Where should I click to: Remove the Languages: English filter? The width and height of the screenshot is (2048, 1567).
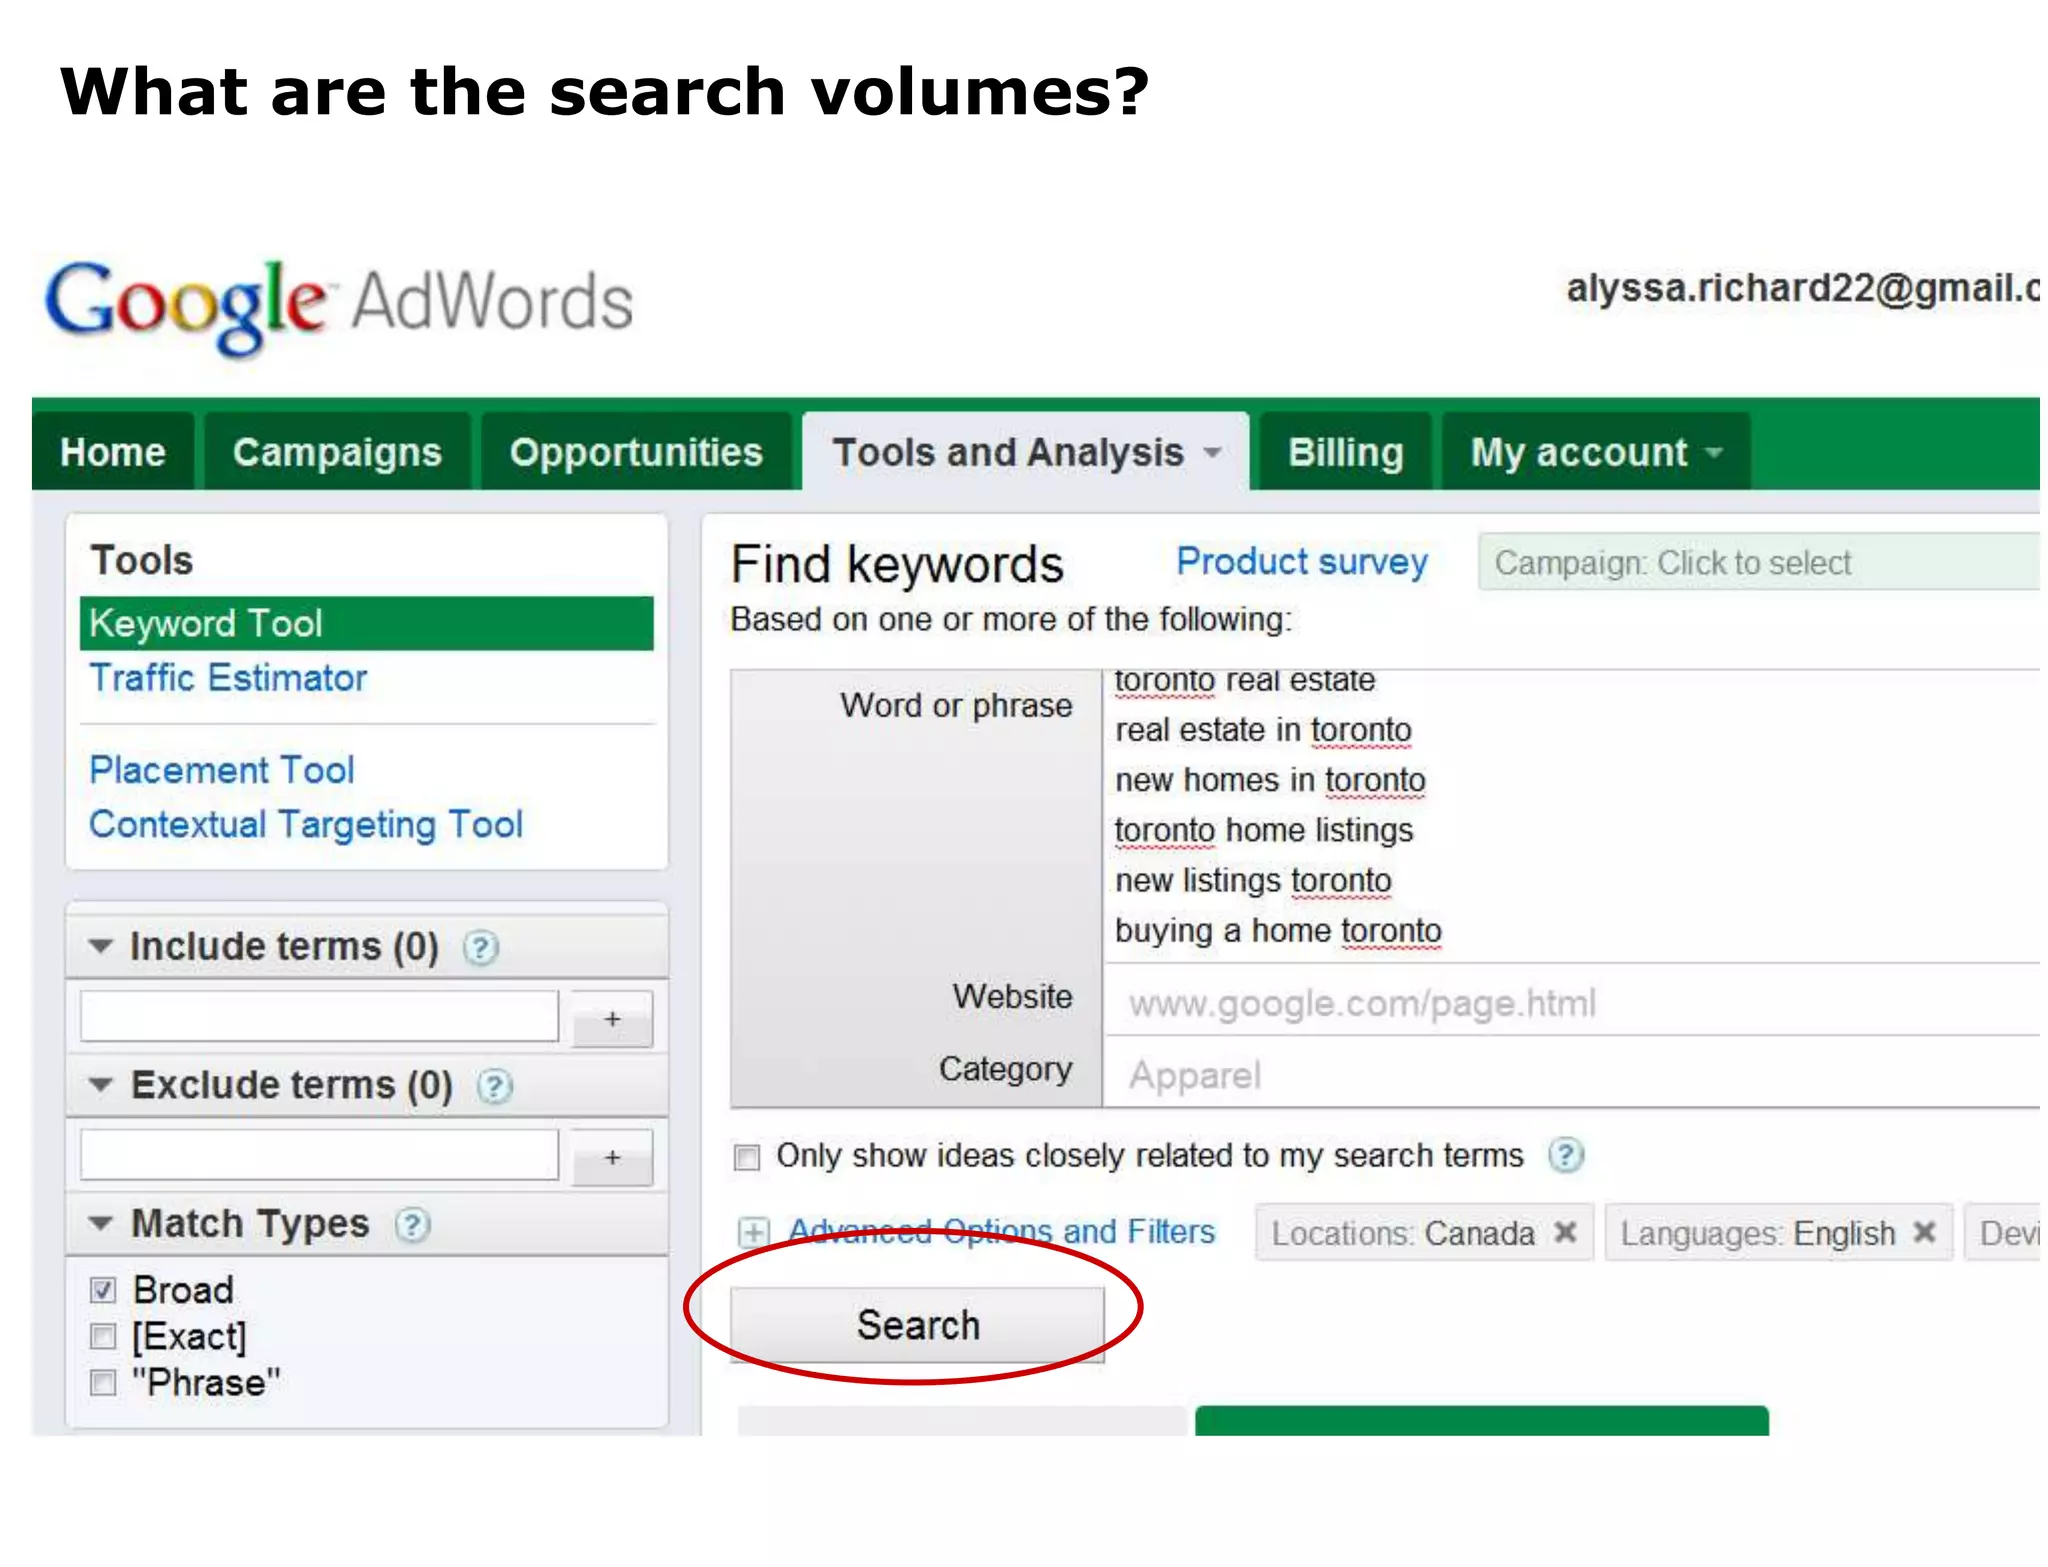(1924, 1233)
